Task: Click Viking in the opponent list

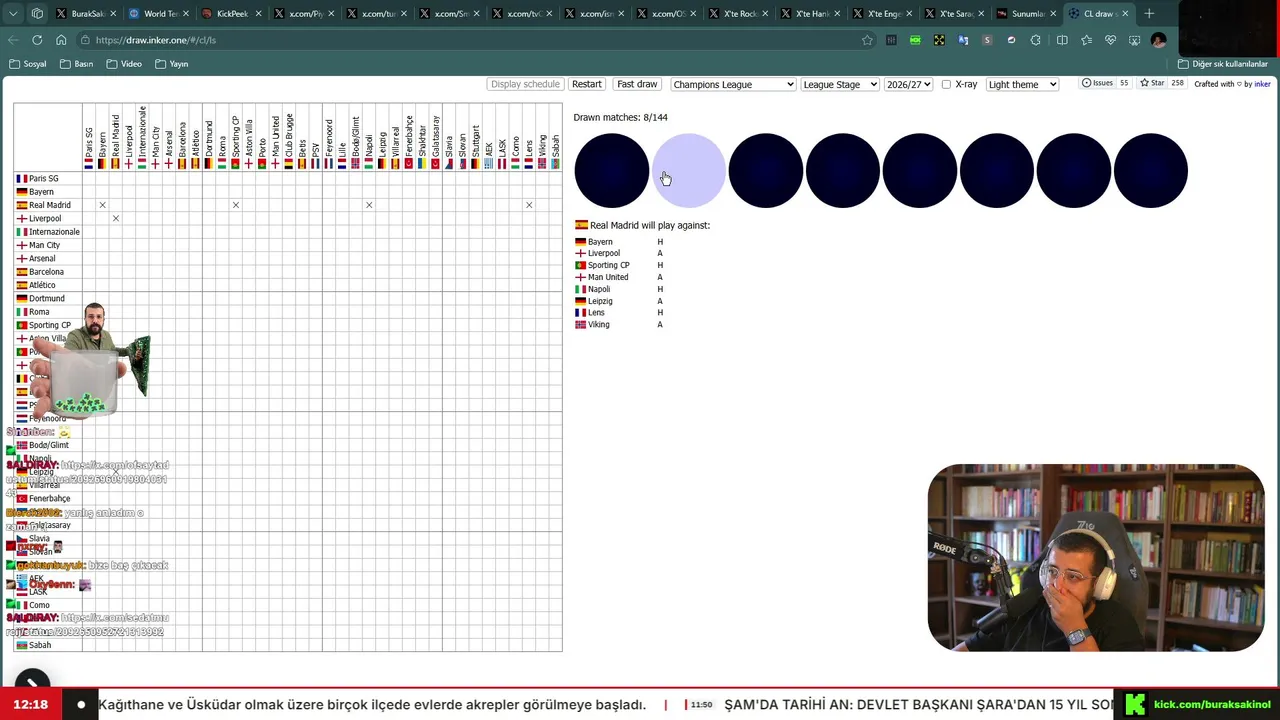Action: pyautogui.click(x=593, y=325)
